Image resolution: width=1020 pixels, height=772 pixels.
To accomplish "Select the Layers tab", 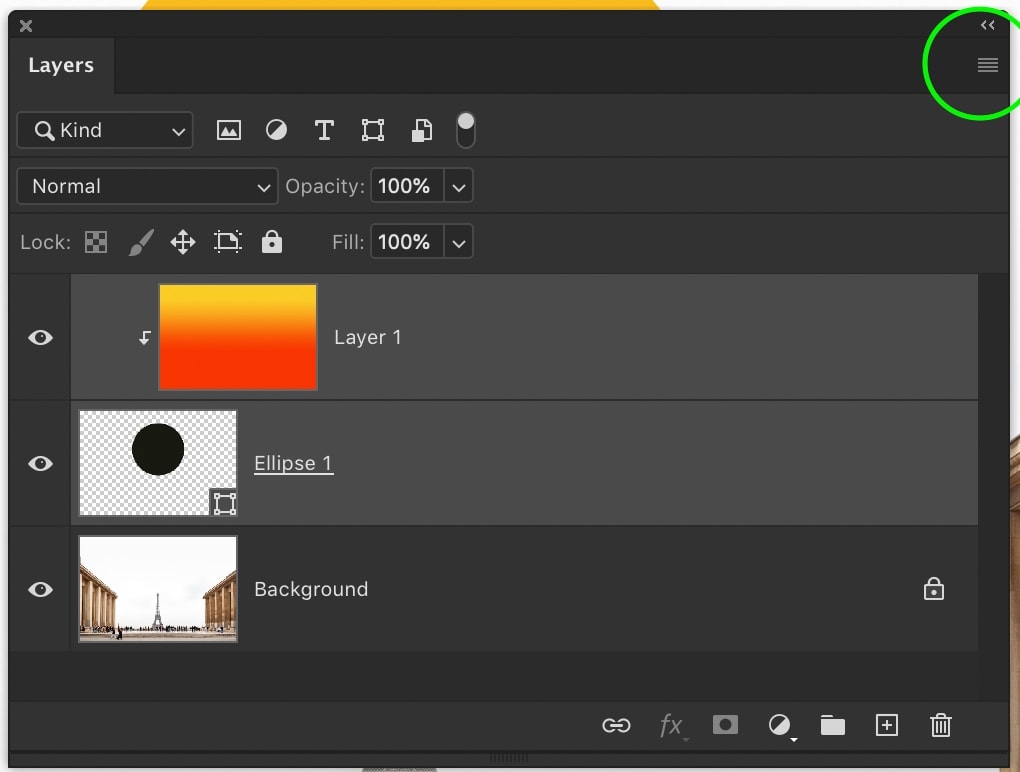I will tap(61, 65).
